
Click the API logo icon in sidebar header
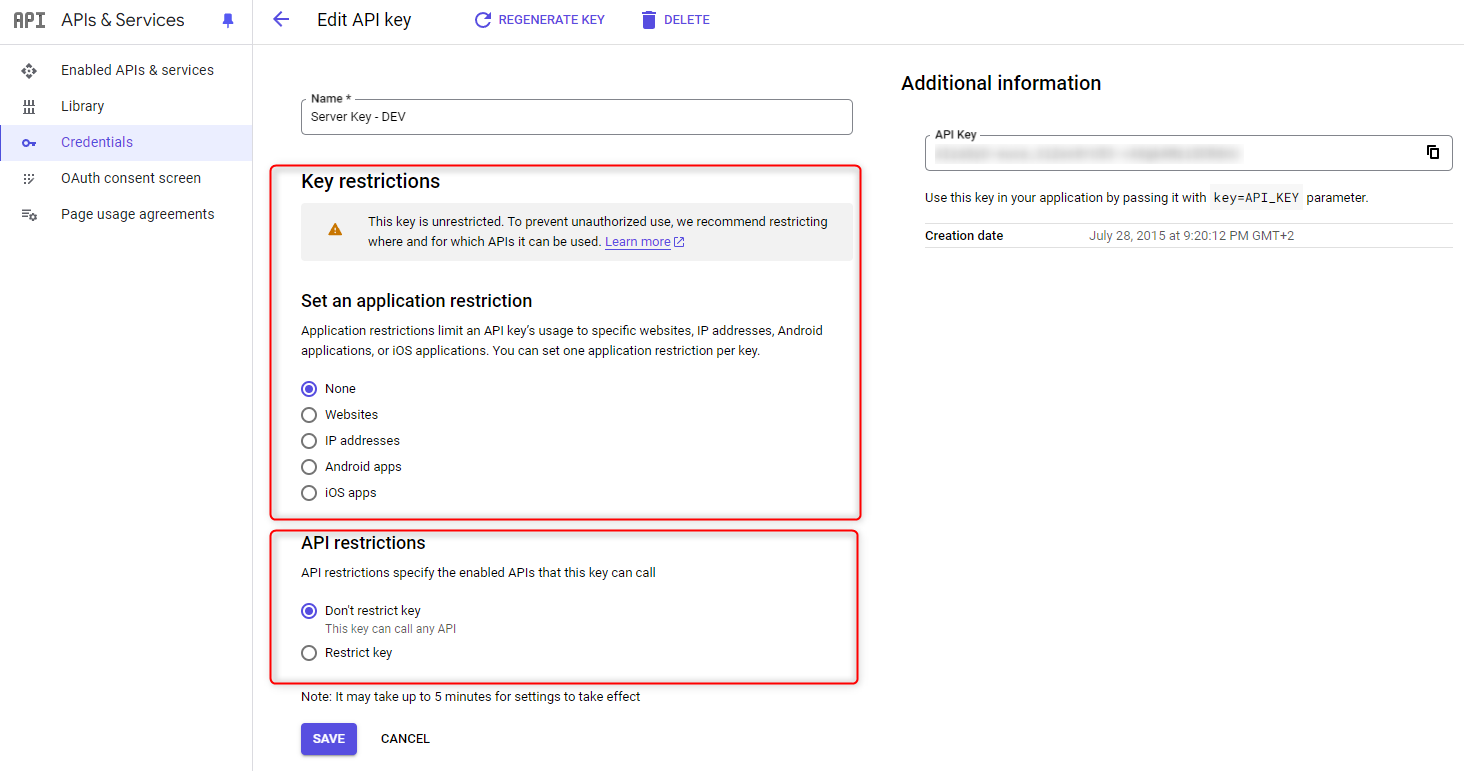[29, 20]
